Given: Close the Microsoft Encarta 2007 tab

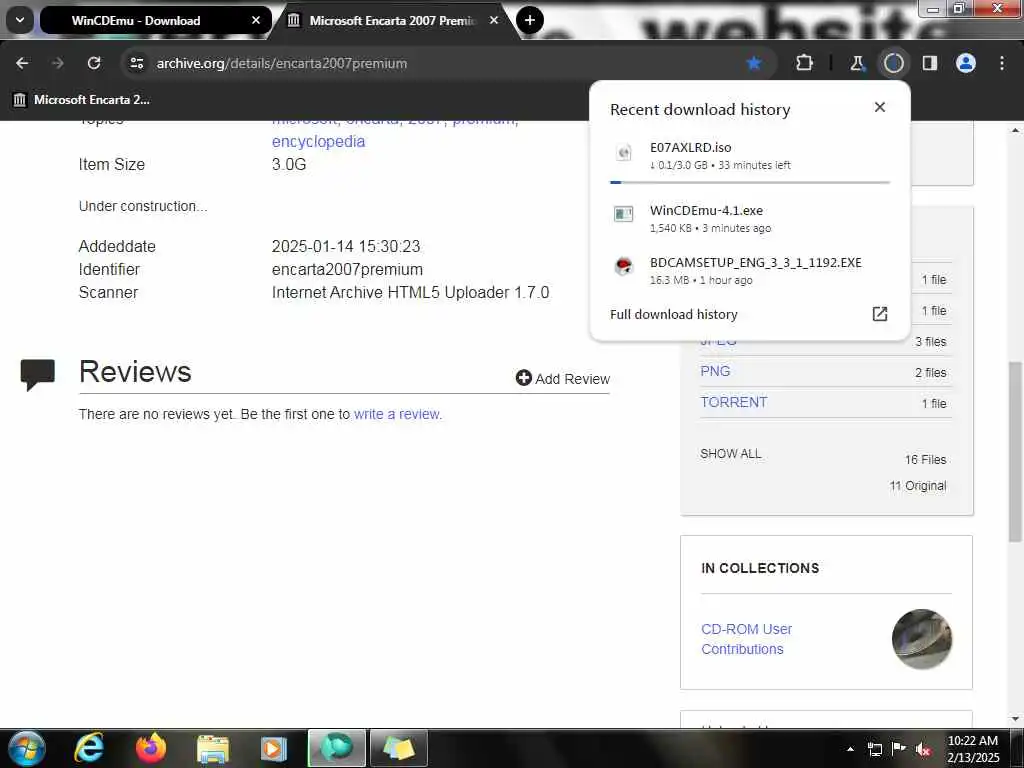Looking at the screenshot, I should point(494,20).
